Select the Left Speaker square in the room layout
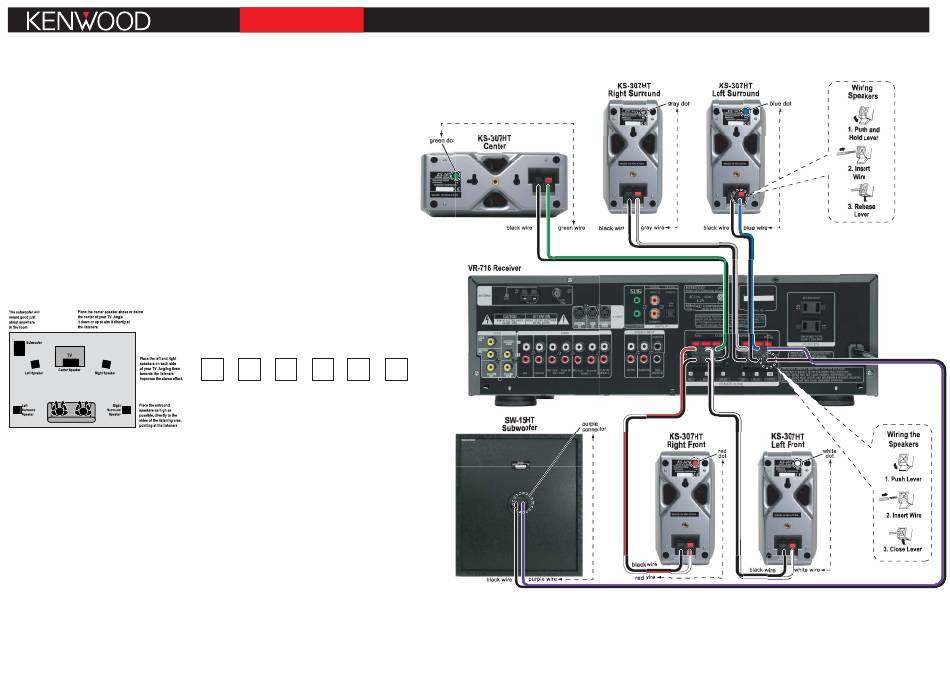The image size is (950, 675). coord(35,364)
